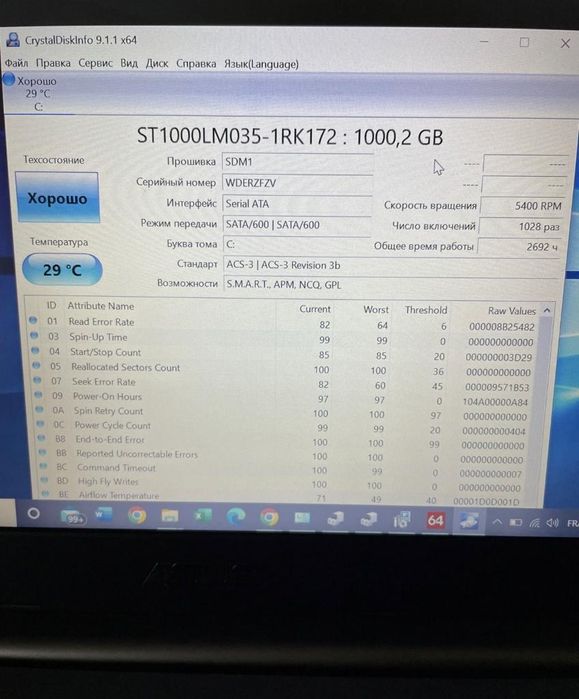Open the Справка menu
This screenshot has width=579, height=699.
tap(196, 64)
